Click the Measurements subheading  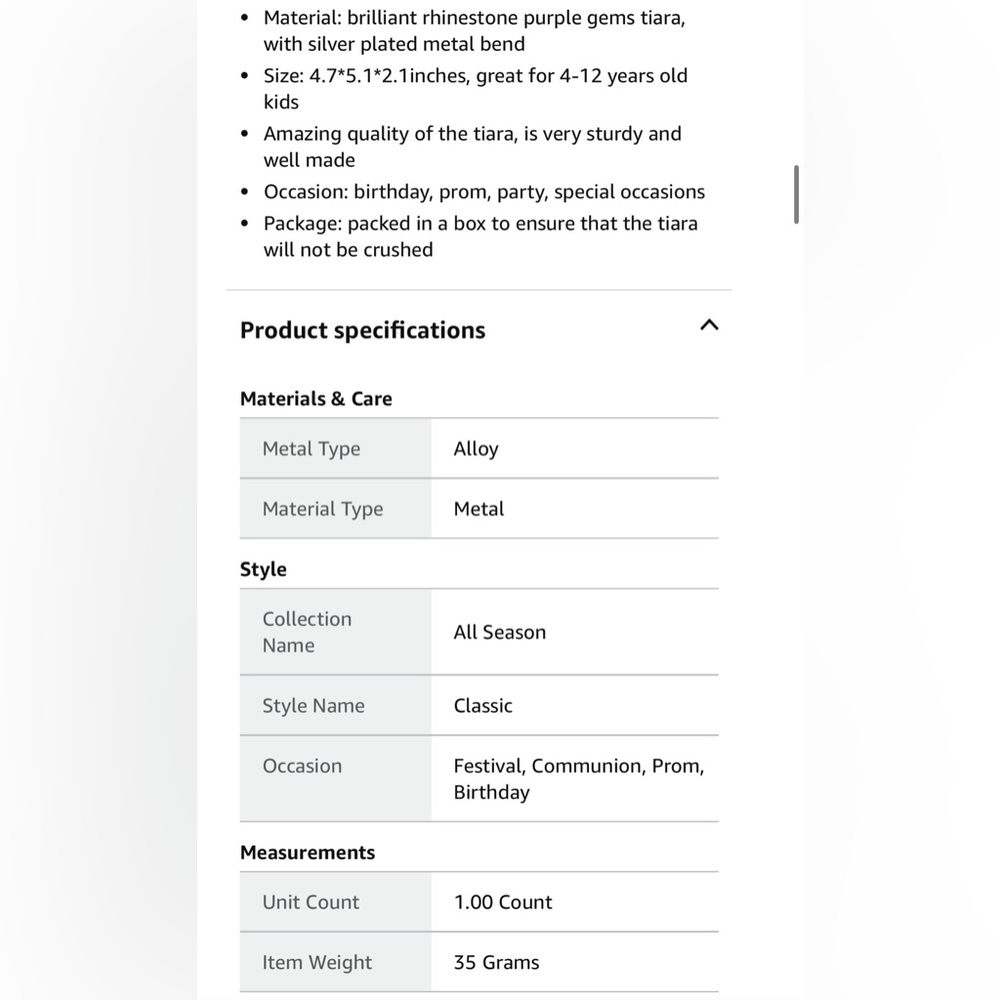pos(307,853)
